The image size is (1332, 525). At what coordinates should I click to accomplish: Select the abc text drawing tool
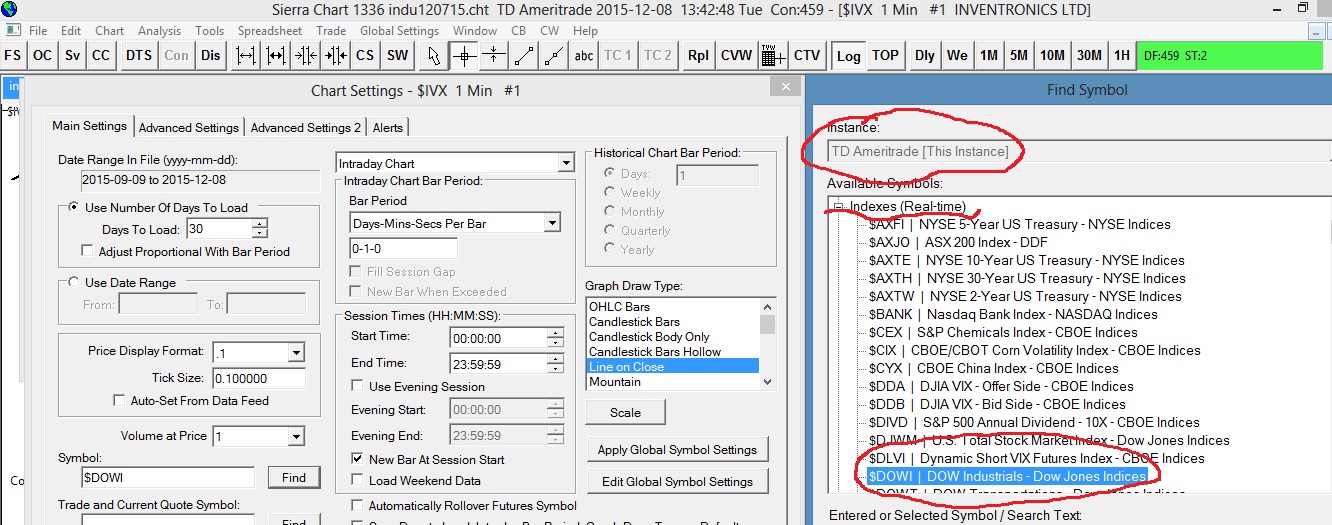(x=584, y=55)
